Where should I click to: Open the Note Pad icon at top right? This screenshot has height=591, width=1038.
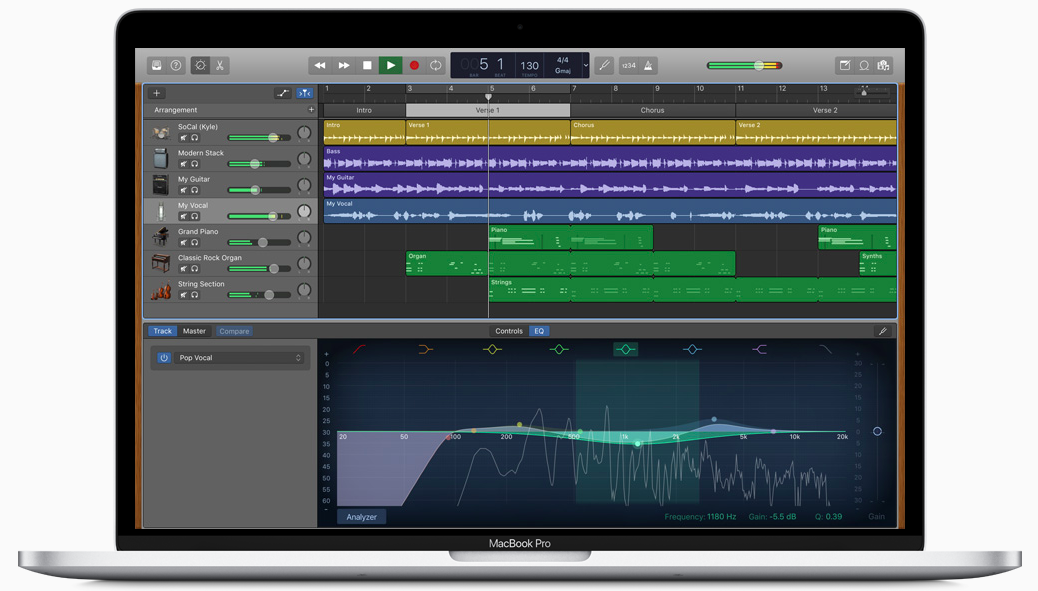pyautogui.click(x=845, y=65)
